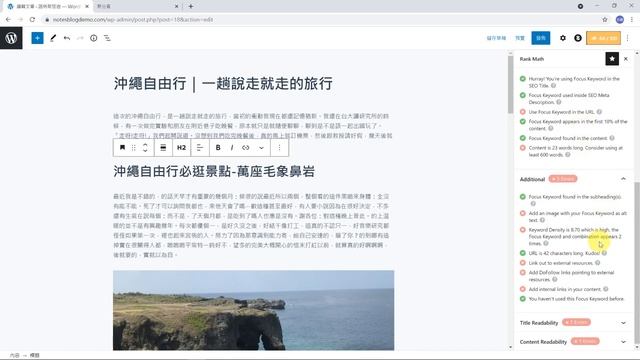
Task: Open more rich text controls chevron
Action: [x=261, y=147]
